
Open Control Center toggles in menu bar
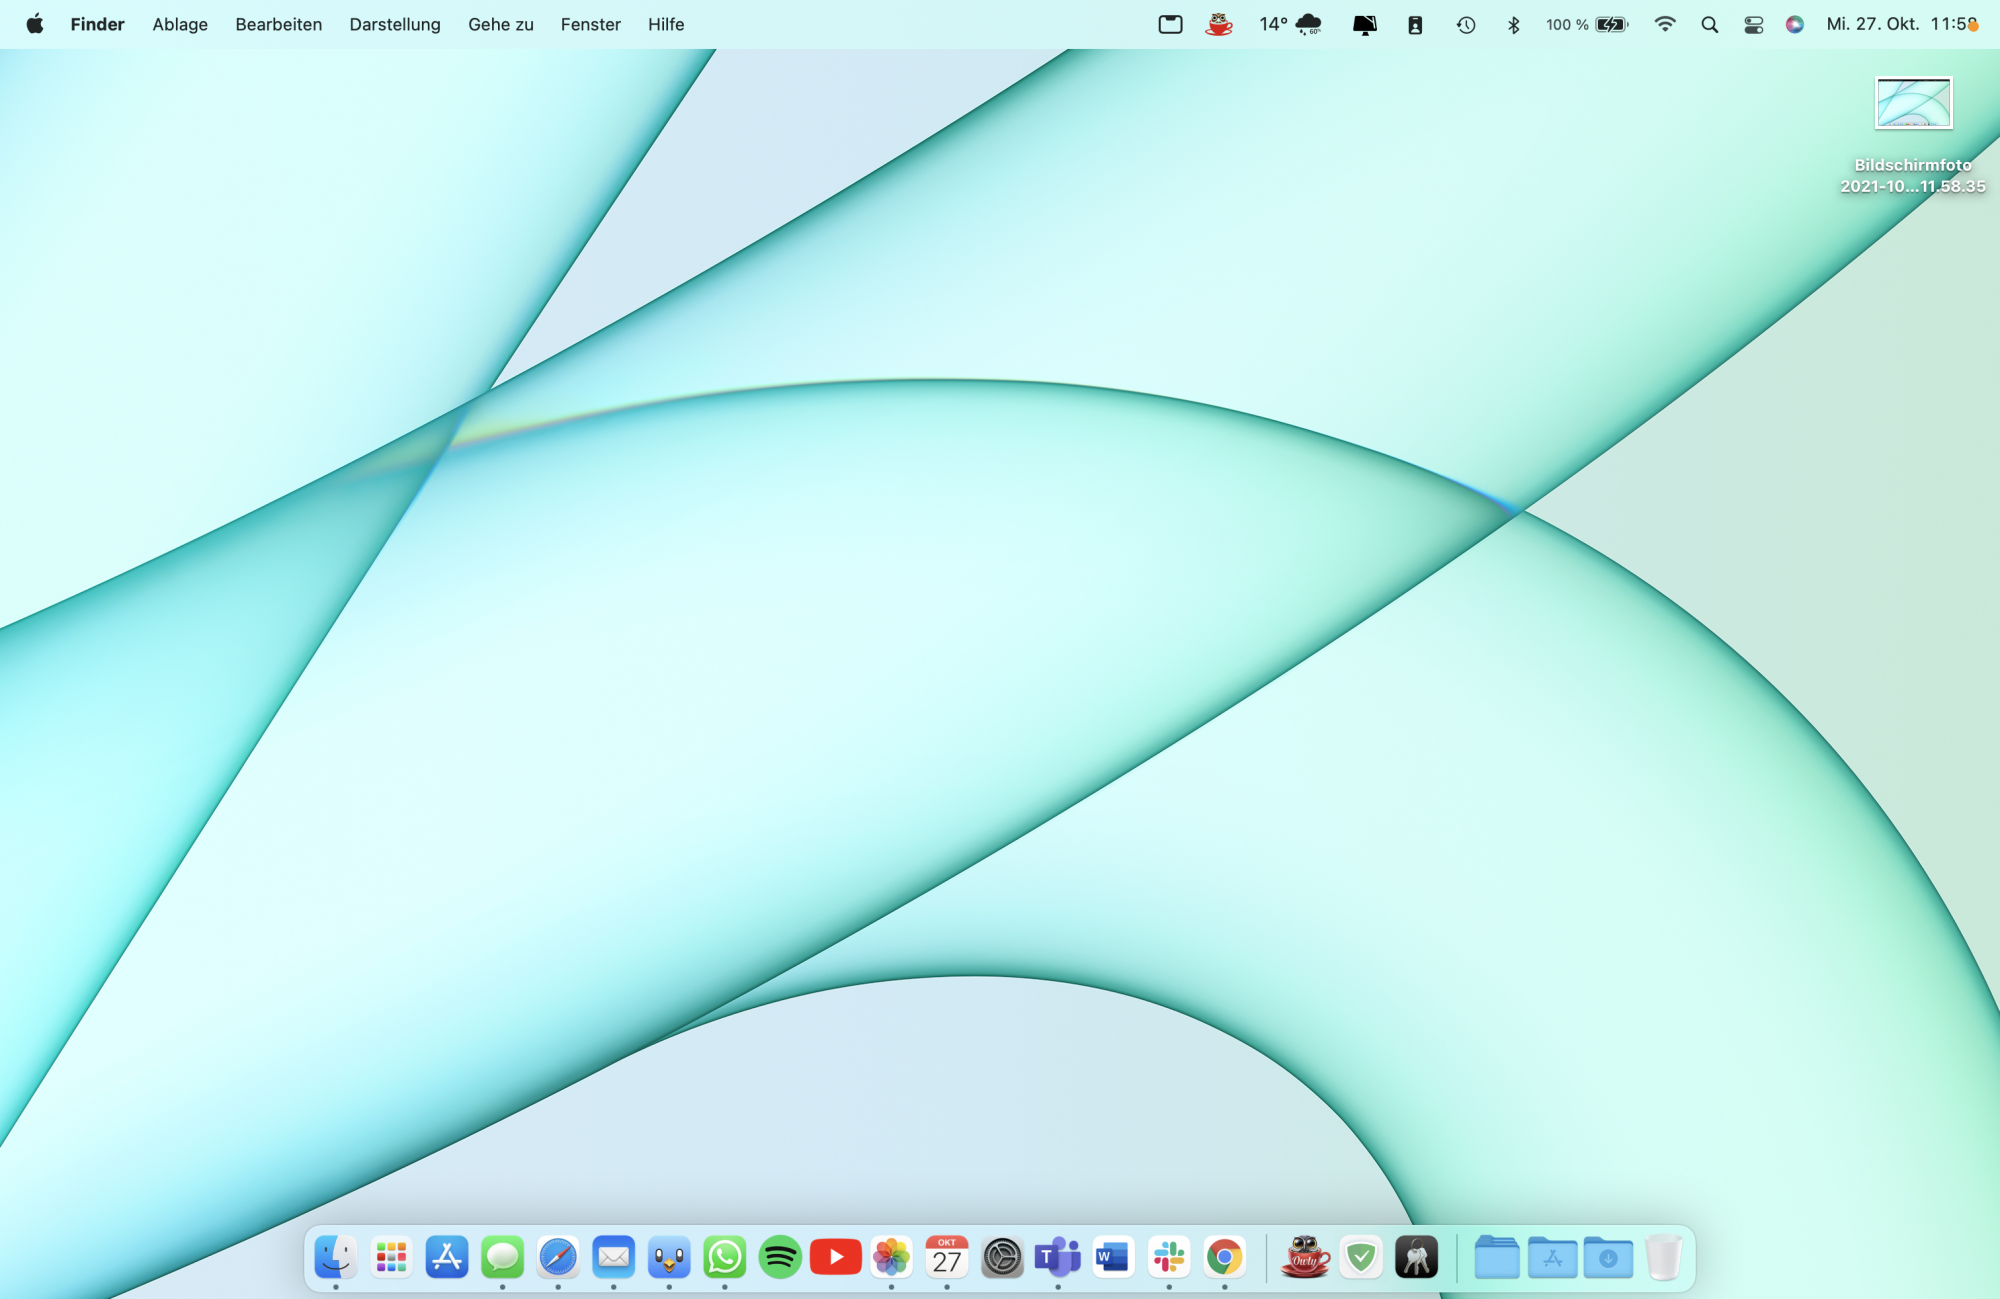(x=1753, y=25)
